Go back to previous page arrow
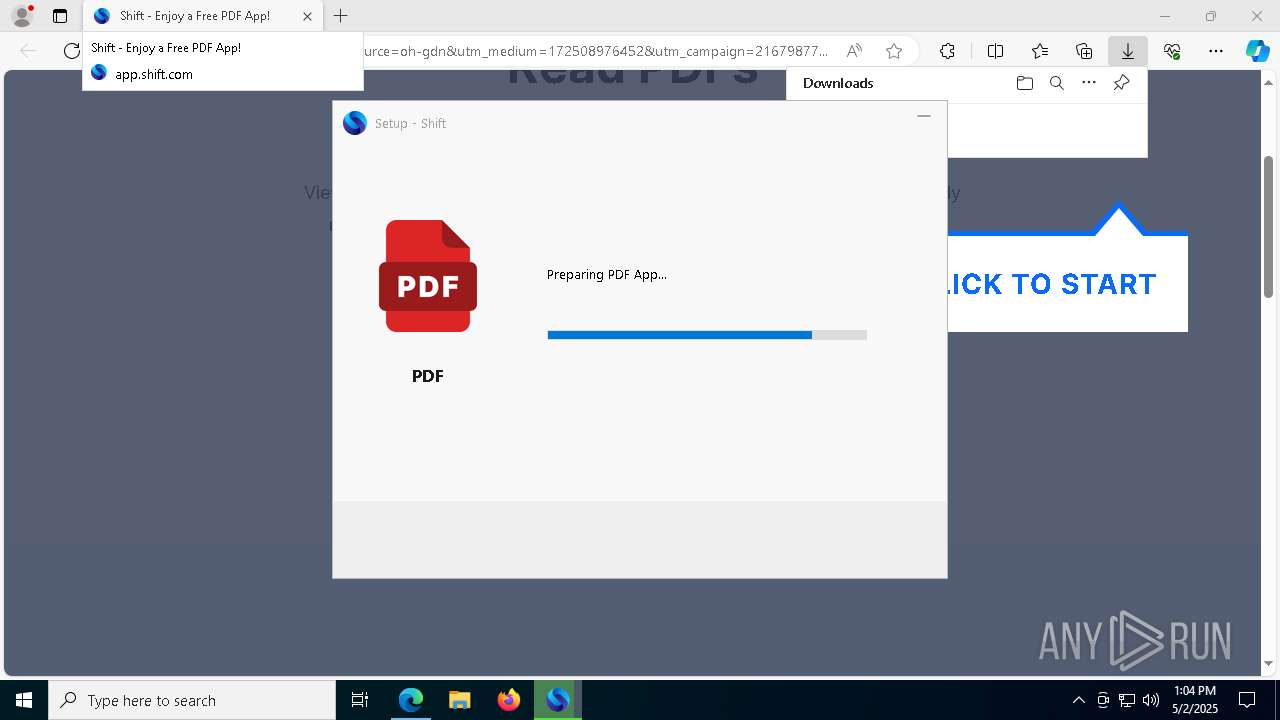The width and height of the screenshot is (1280, 720). 28,51
